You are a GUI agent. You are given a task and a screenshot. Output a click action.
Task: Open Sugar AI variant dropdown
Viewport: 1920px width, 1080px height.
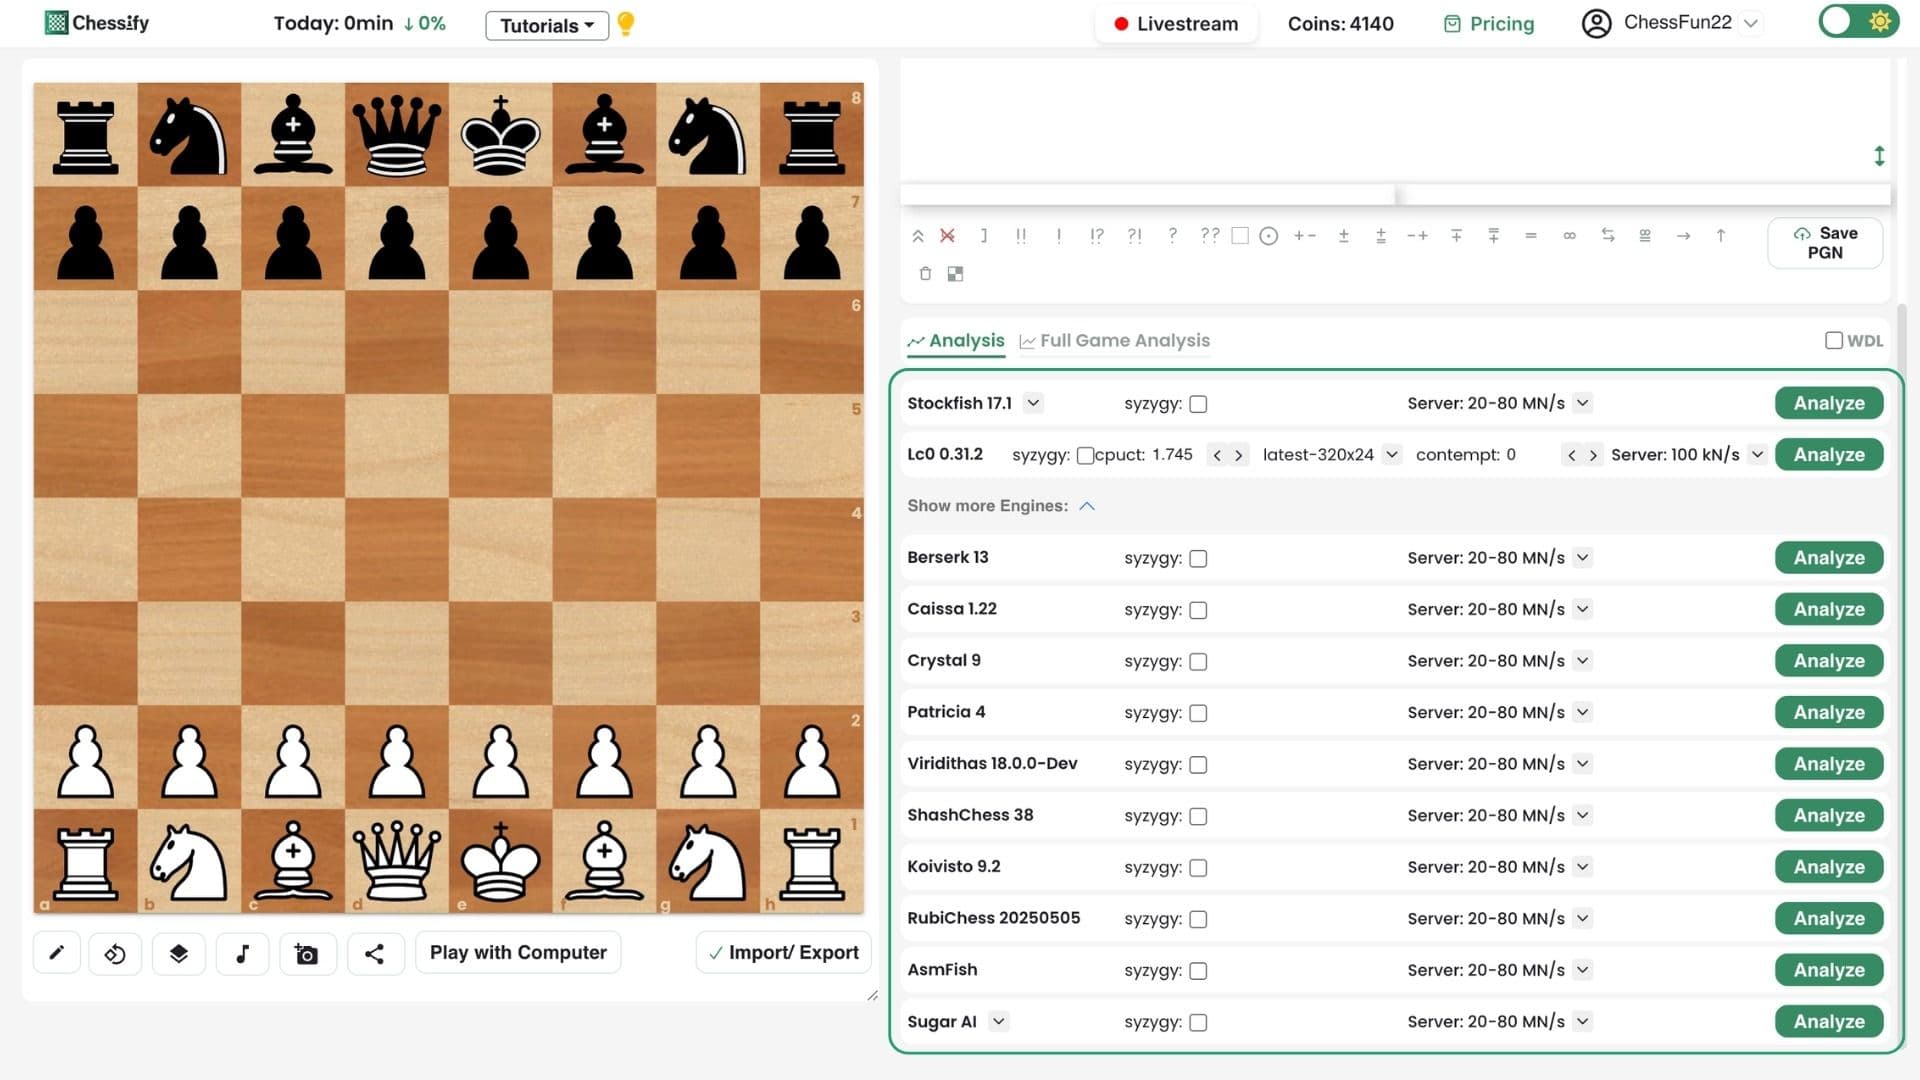998,1021
